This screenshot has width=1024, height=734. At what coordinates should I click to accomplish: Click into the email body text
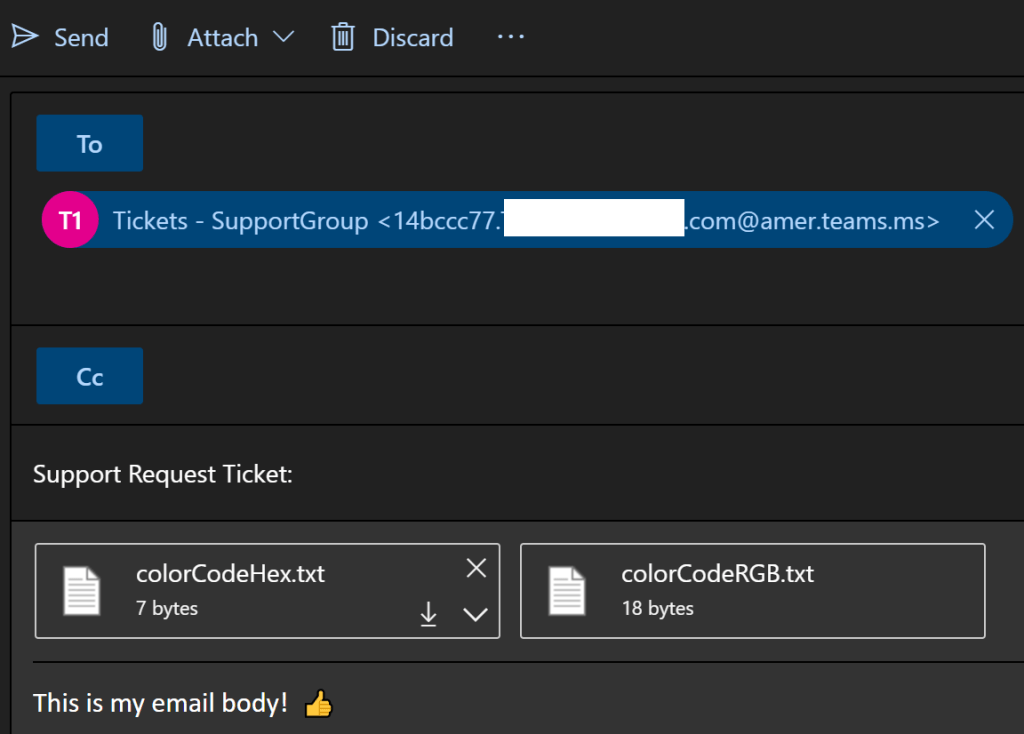click(x=160, y=703)
